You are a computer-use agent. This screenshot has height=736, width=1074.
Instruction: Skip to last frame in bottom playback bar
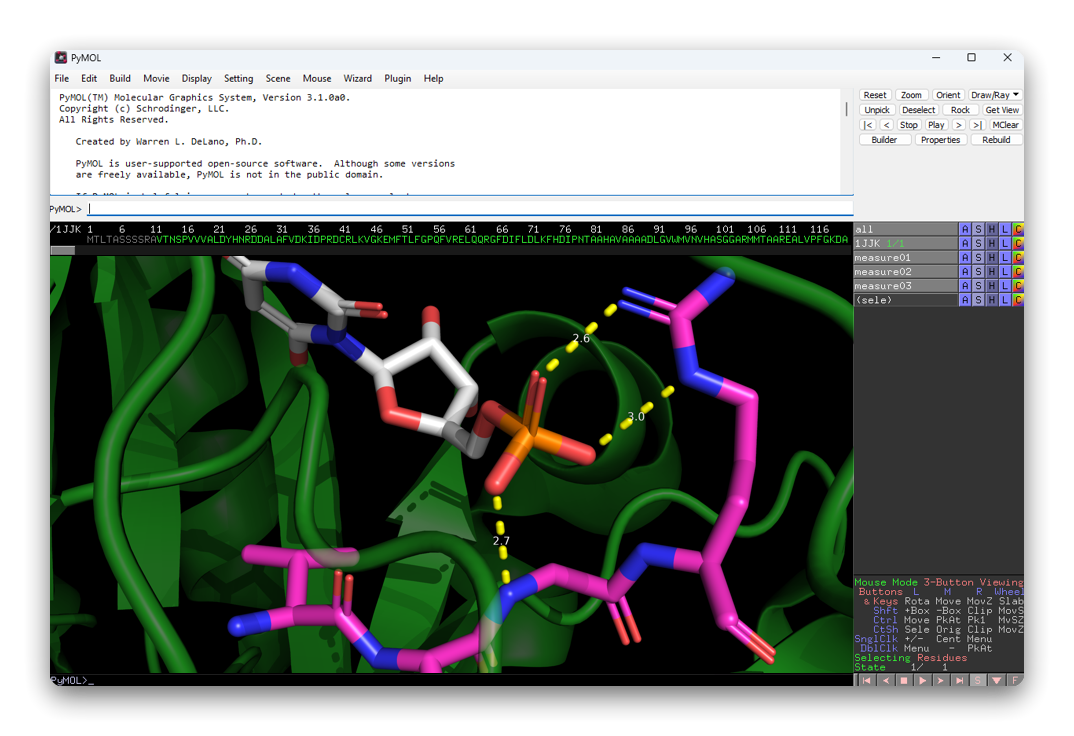960,681
